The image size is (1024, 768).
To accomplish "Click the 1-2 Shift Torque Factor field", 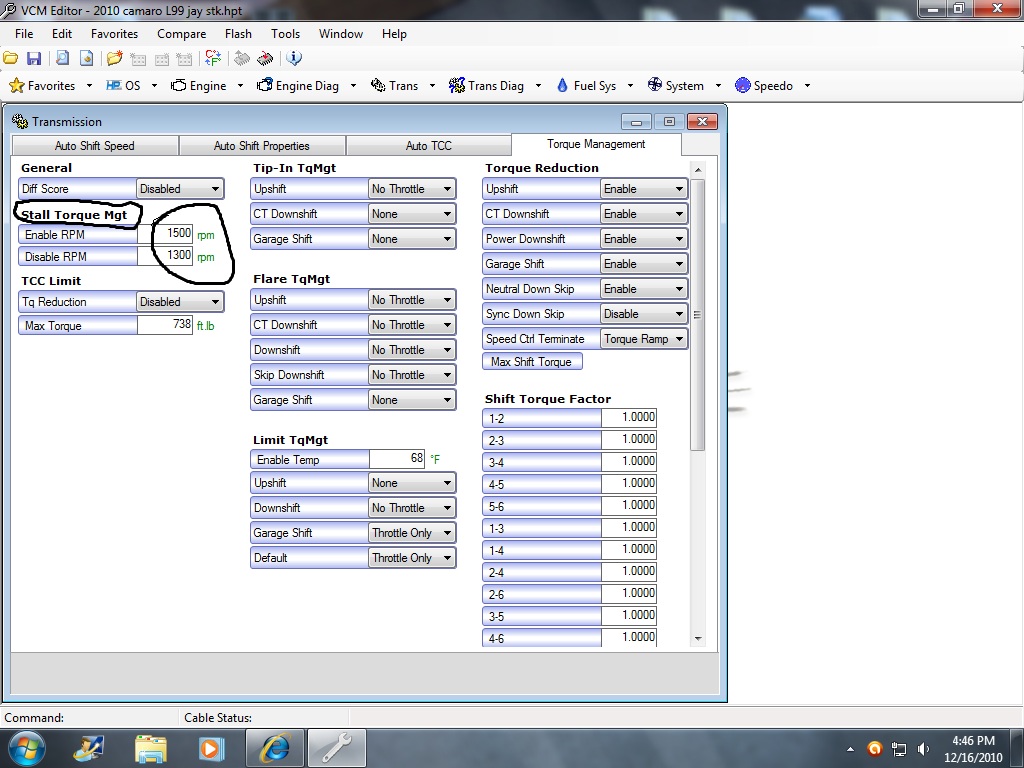I will pos(629,418).
